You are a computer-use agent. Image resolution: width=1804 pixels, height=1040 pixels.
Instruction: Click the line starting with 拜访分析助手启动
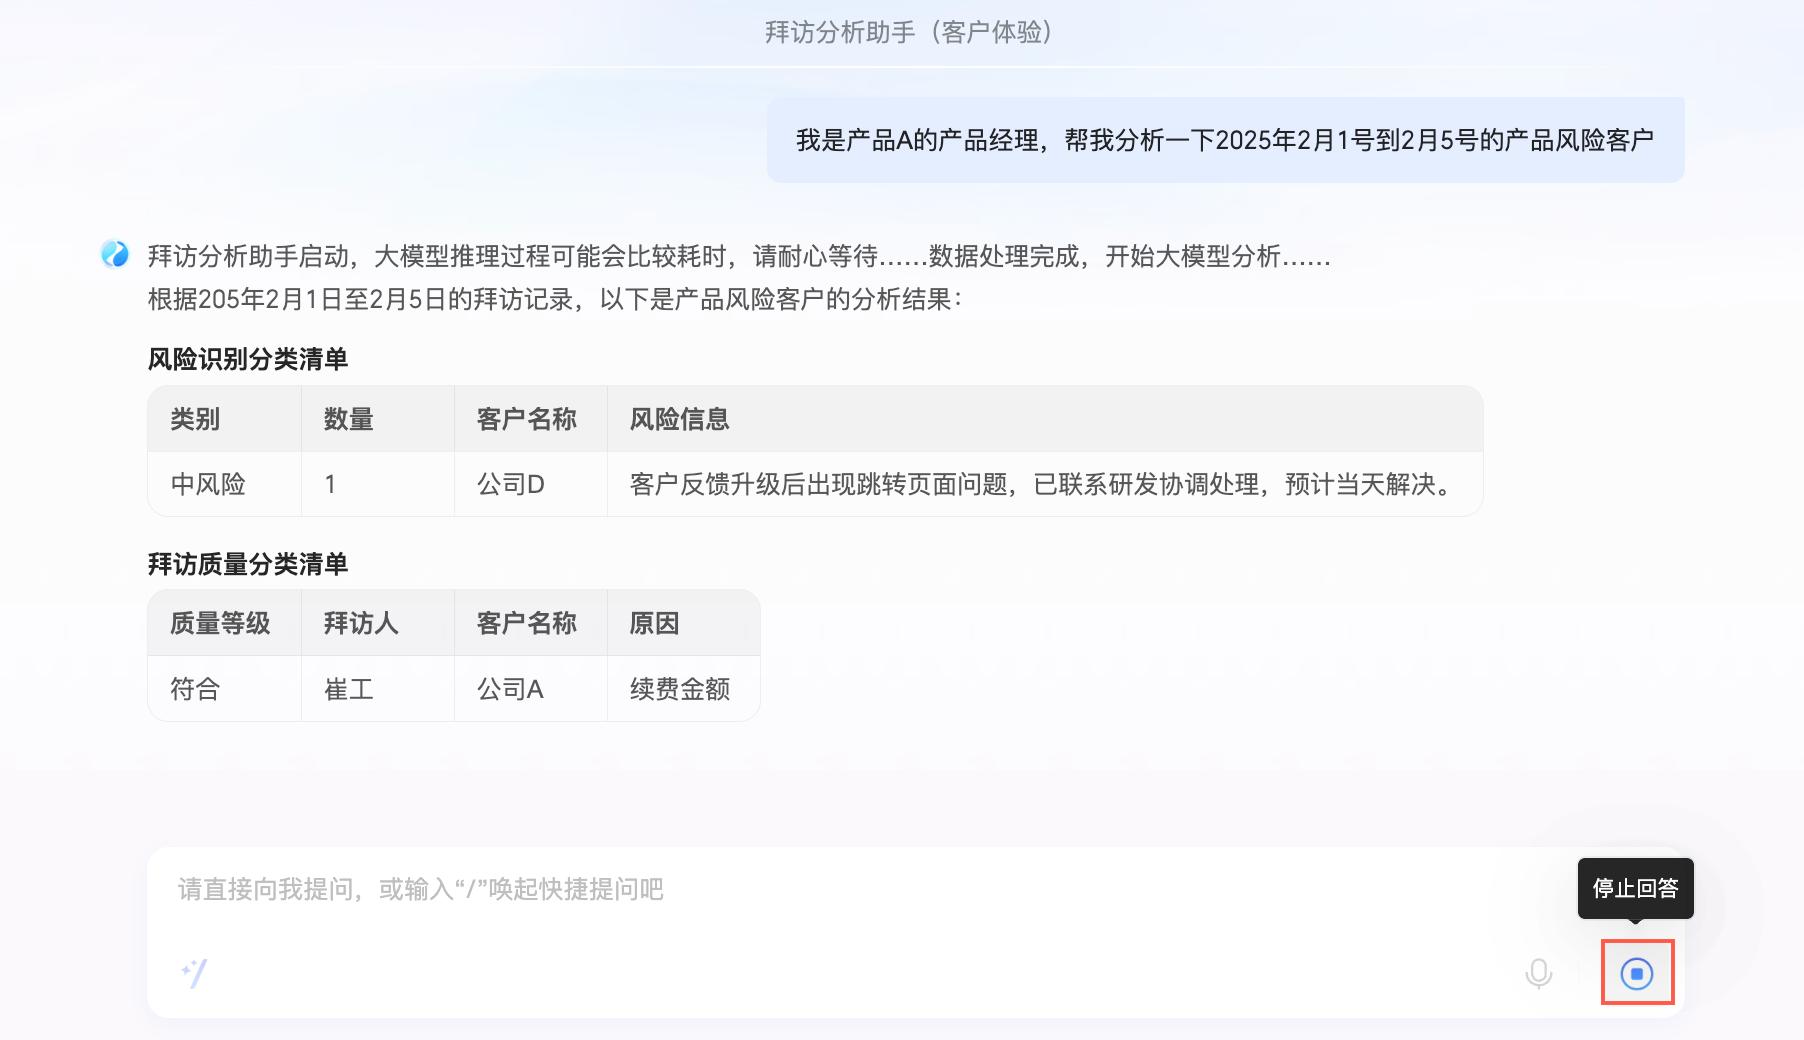(739, 257)
